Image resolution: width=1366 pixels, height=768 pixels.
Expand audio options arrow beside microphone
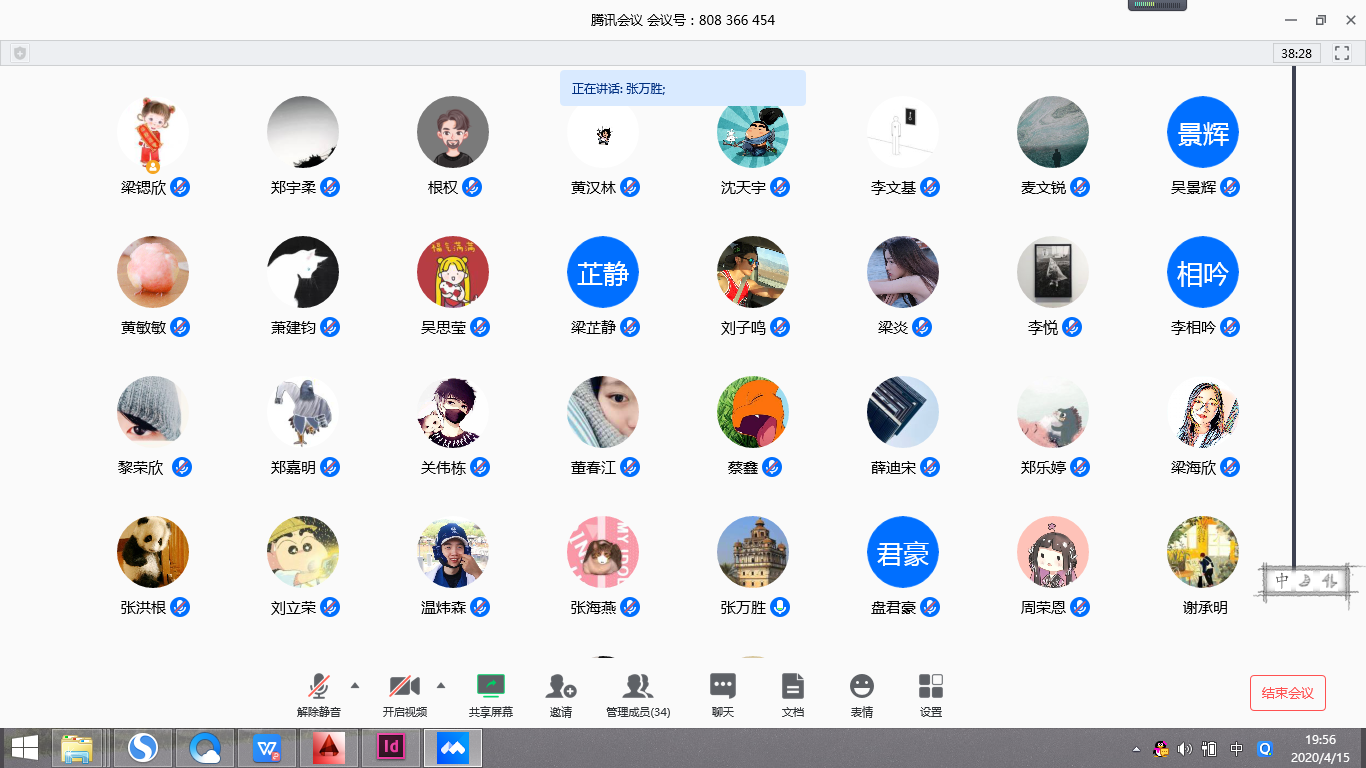coord(355,685)
